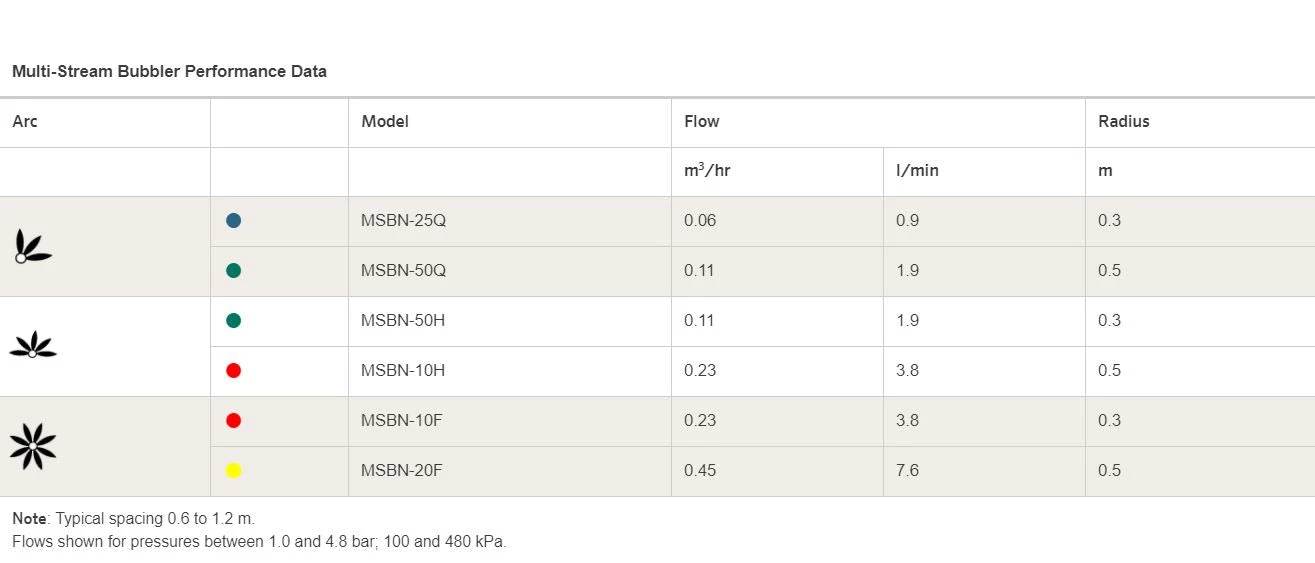Click the Flow column header

click(x=702, y=122)
